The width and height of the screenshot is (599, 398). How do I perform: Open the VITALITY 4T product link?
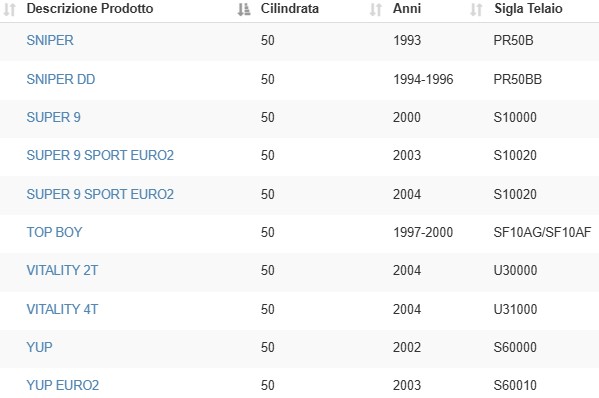[62, 309]
